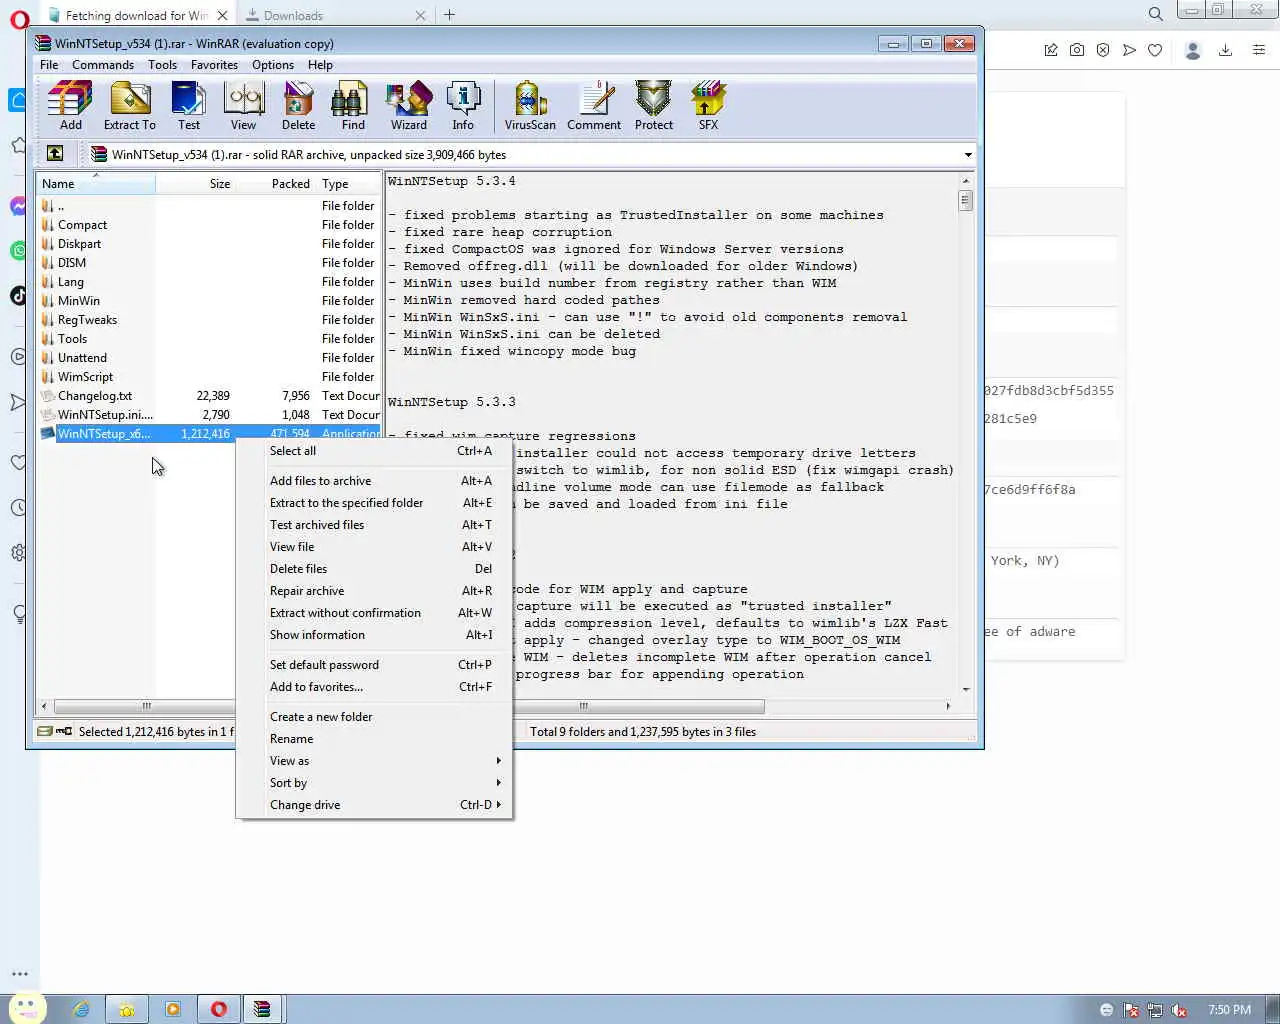Sort file list by Packed column

(x=275, y=184)
